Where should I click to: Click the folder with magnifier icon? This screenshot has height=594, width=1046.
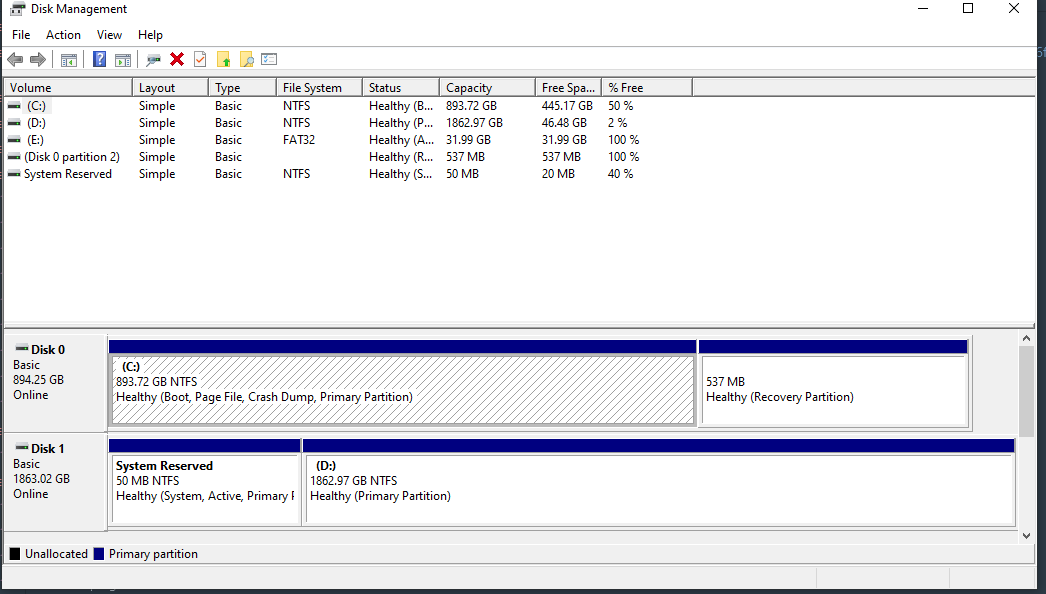coord(246,60)
